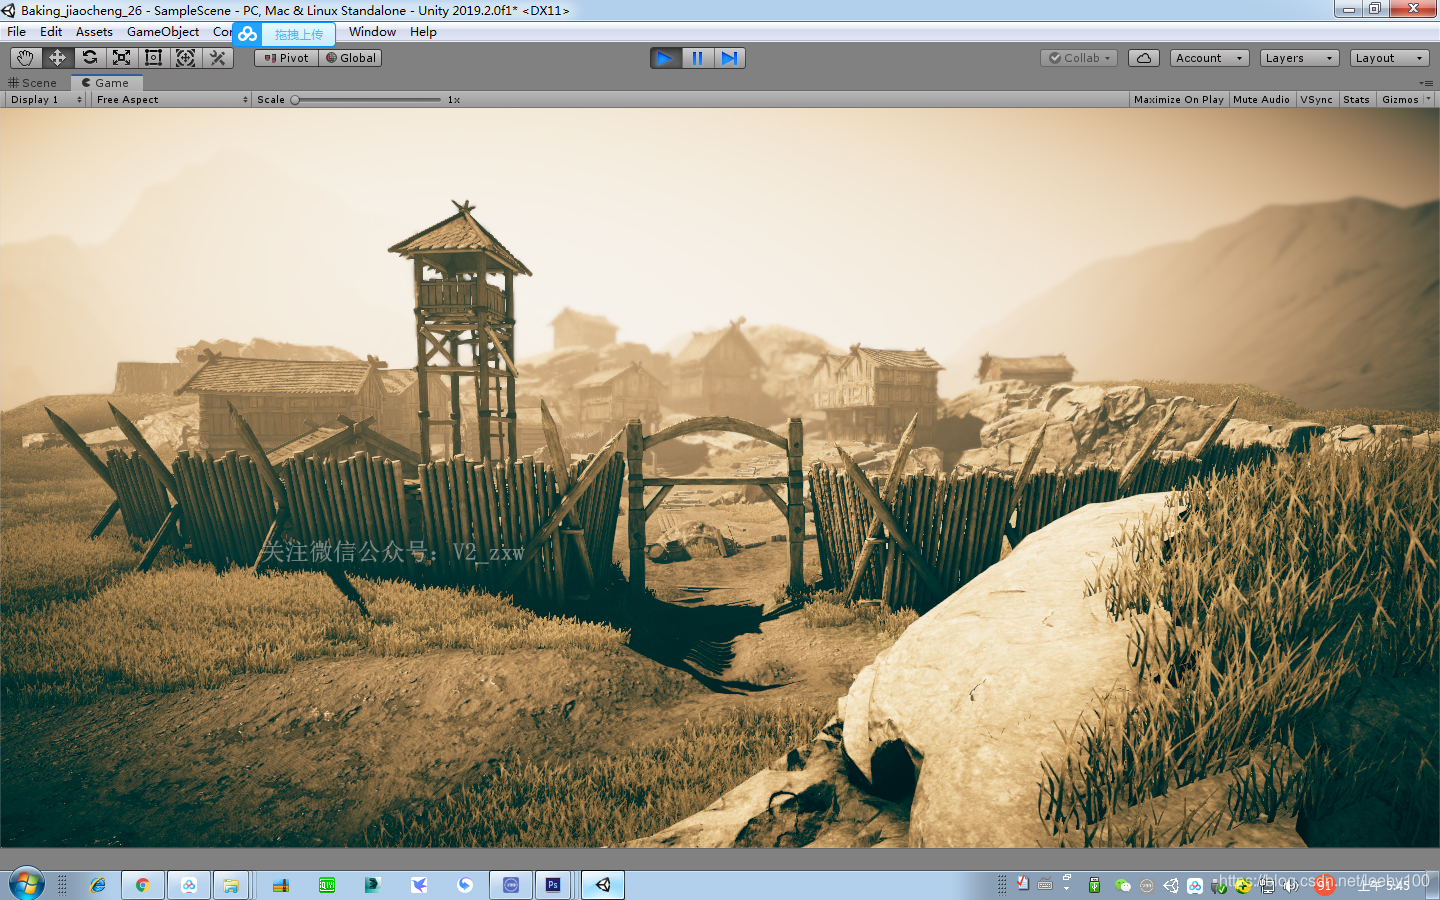This screenshot has height=900, width=1440.
Task: Open the GameObject menu
Action: (x=163, y=32)
